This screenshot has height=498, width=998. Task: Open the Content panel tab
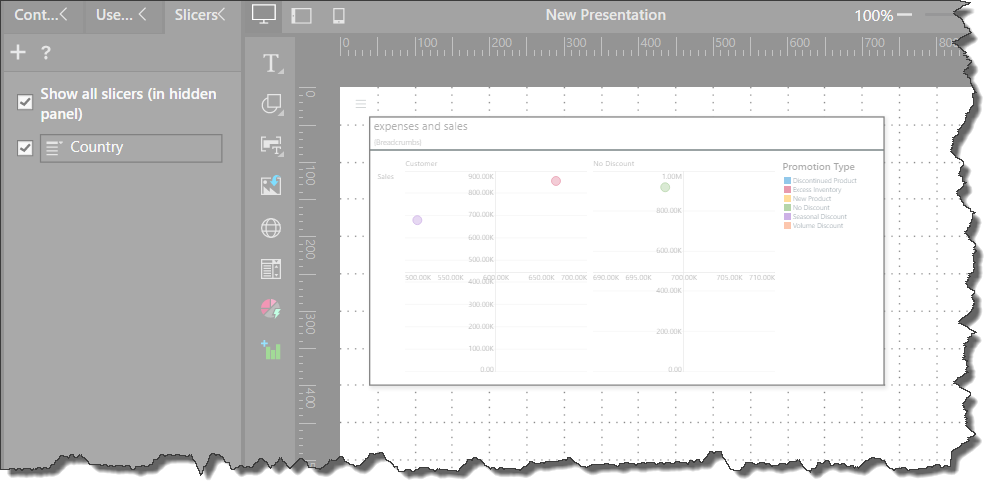pyautogui.click(x=42, y=15)
